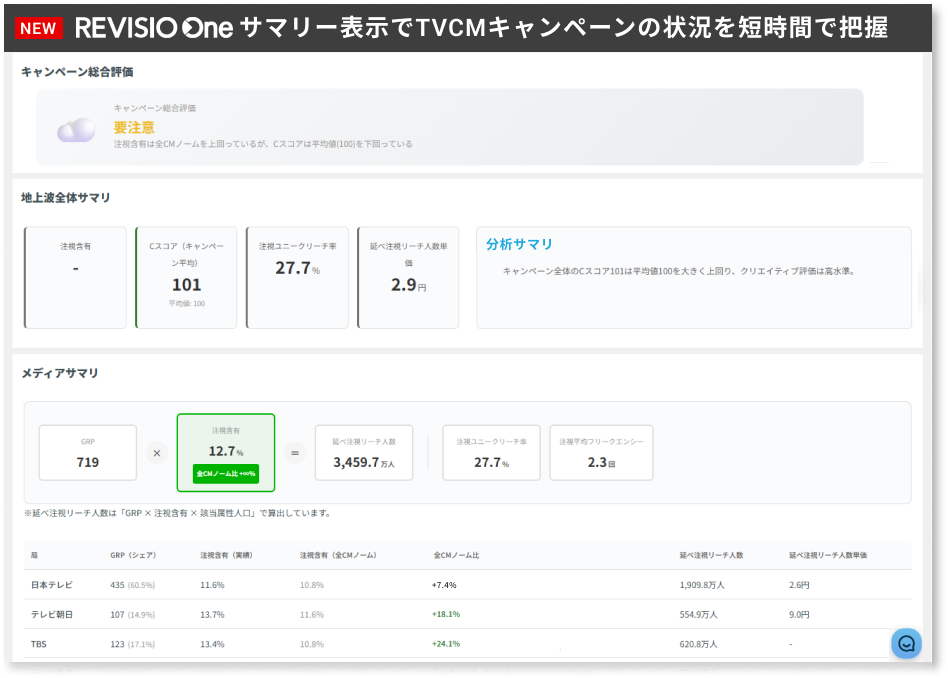Click the 13.4% actual value for TBS
This screenshot has width=948, height=678.
pos(212,644)
